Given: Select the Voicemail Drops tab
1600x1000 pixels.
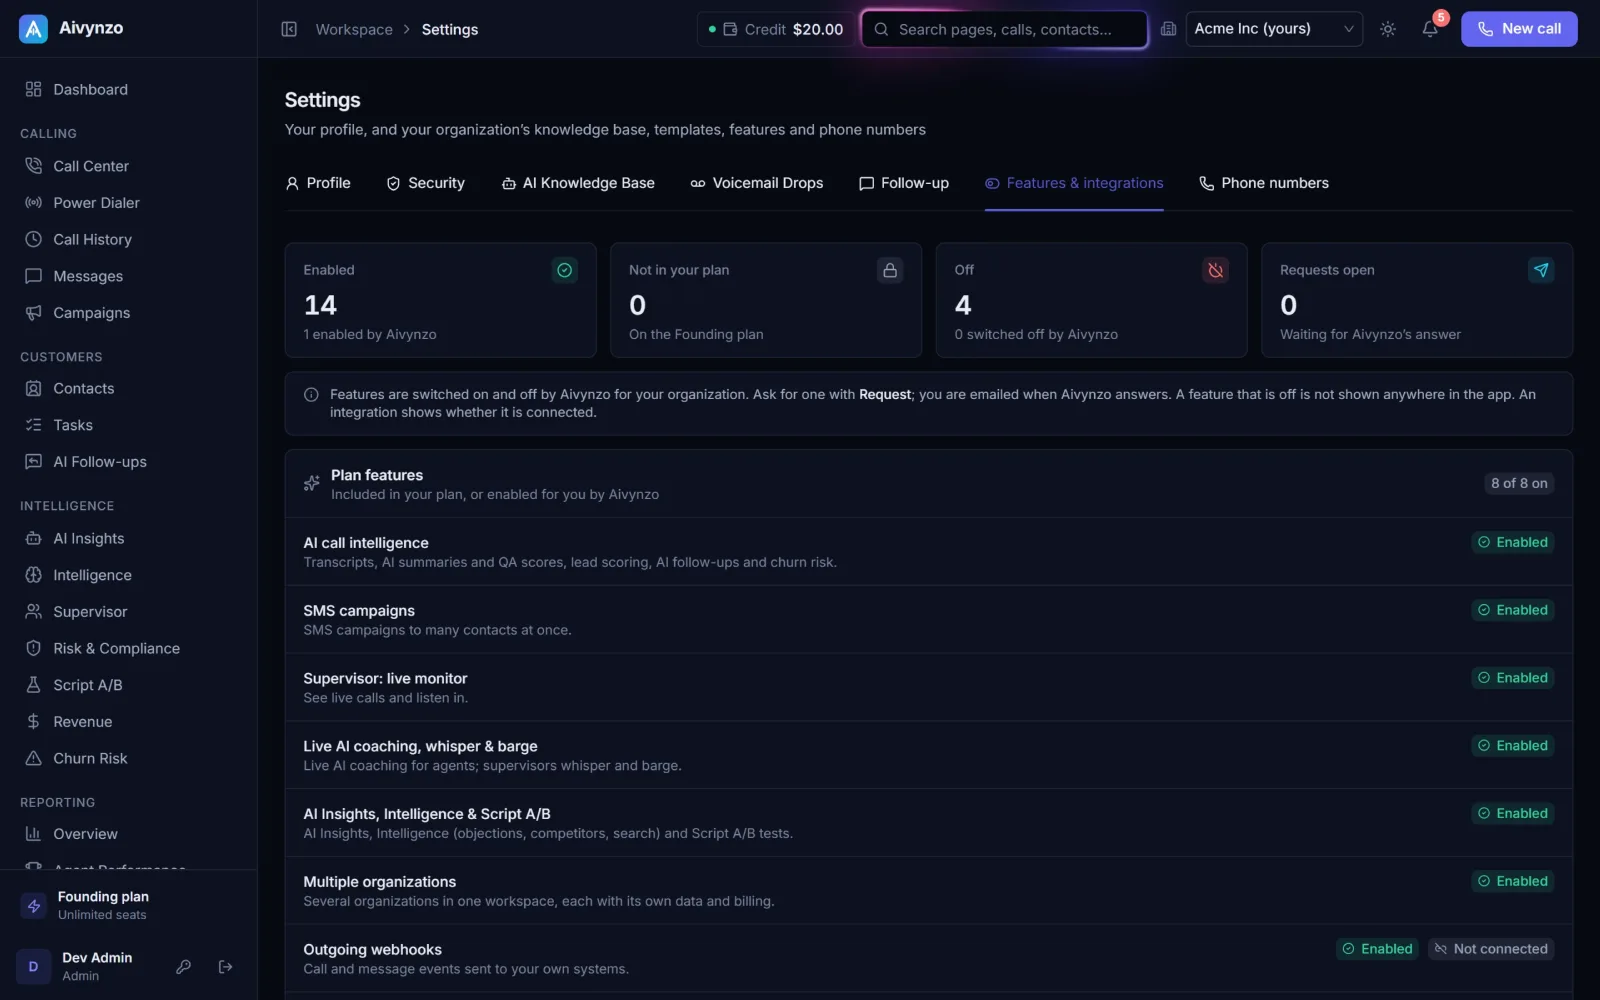Looking at the screenshot, I should tap(757, 183).
